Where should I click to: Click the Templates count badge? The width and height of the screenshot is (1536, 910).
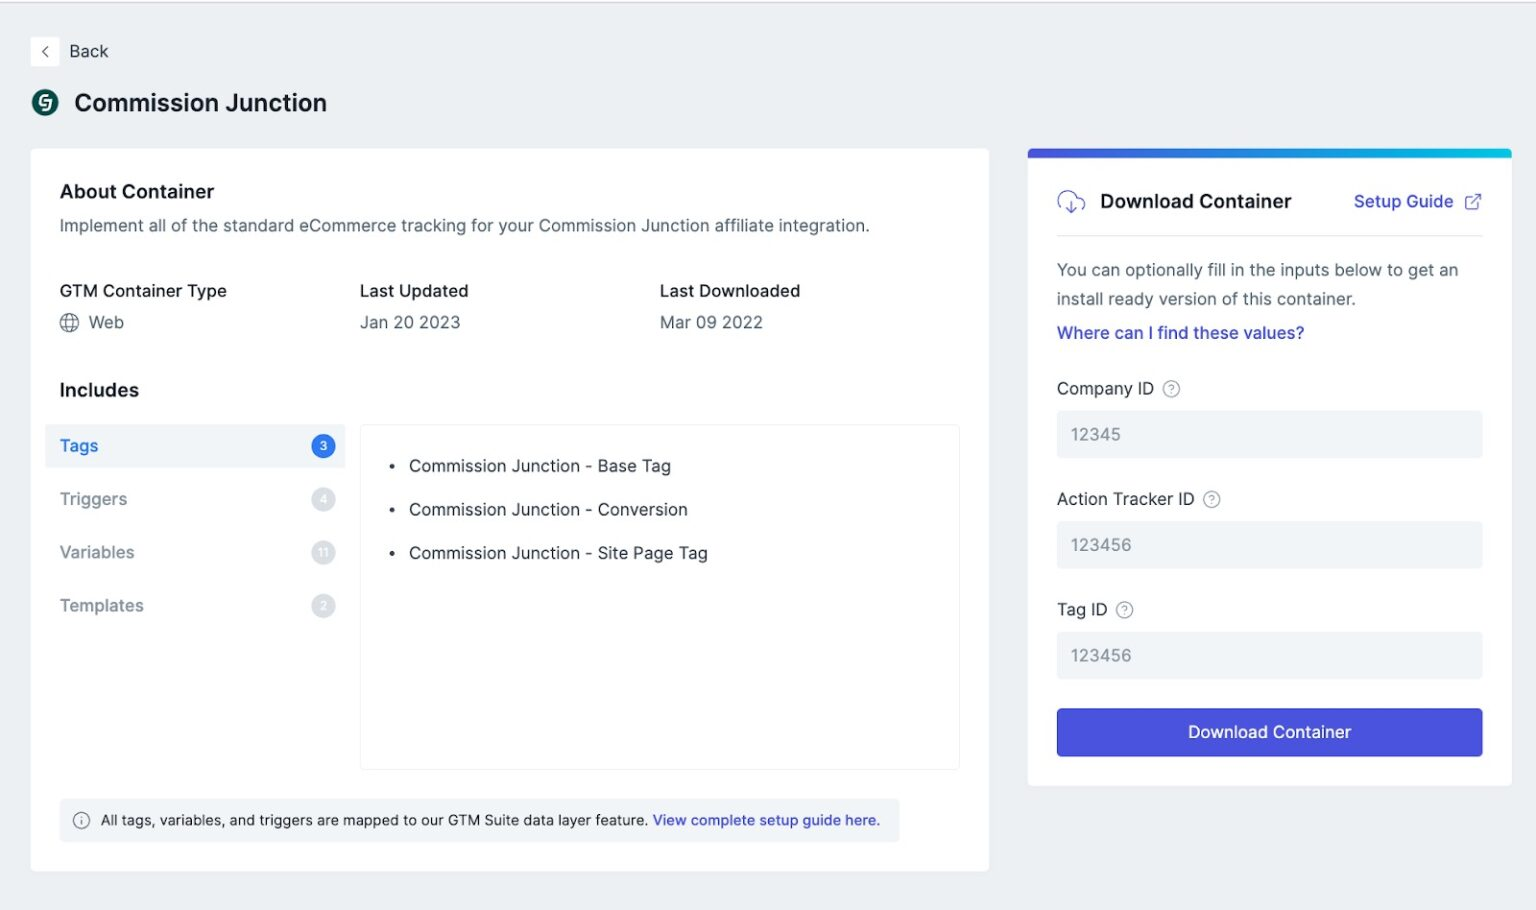coord(323,605)
